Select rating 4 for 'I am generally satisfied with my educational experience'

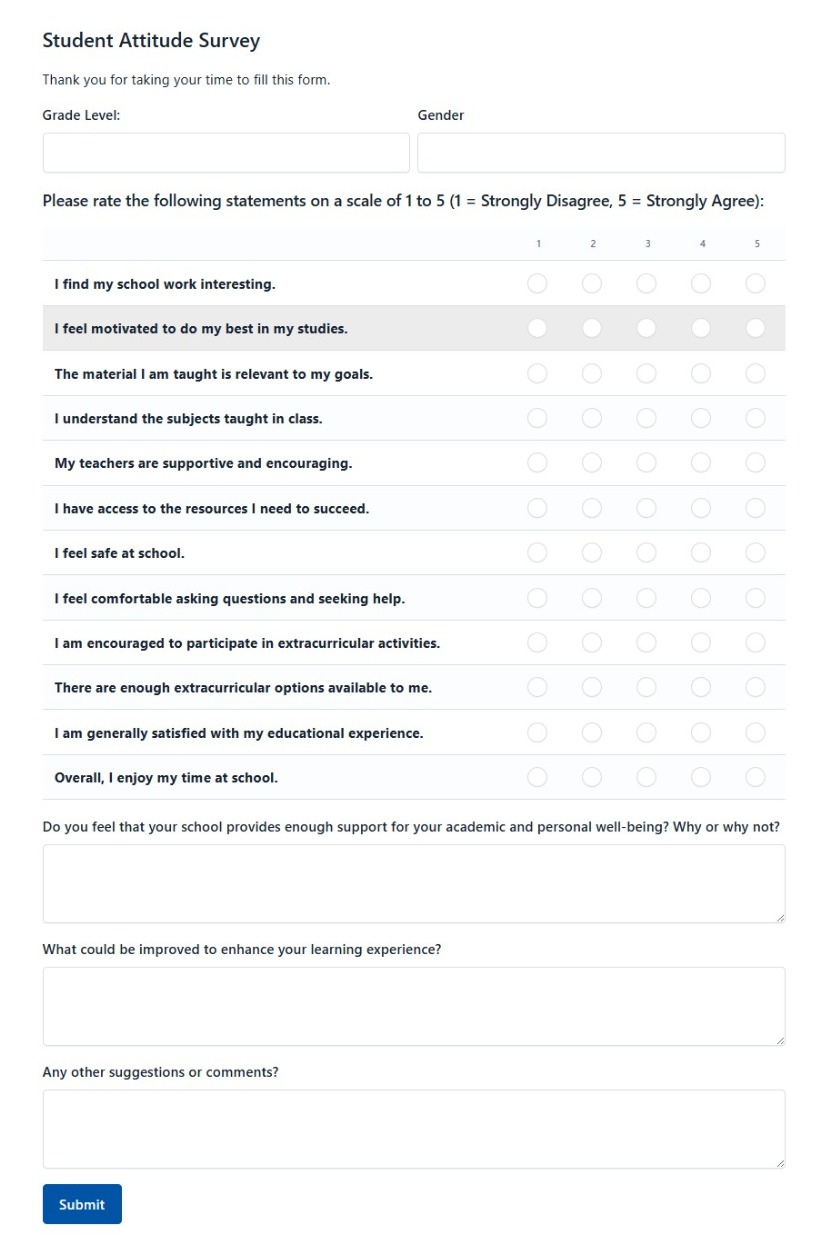[x=702, y=732]
